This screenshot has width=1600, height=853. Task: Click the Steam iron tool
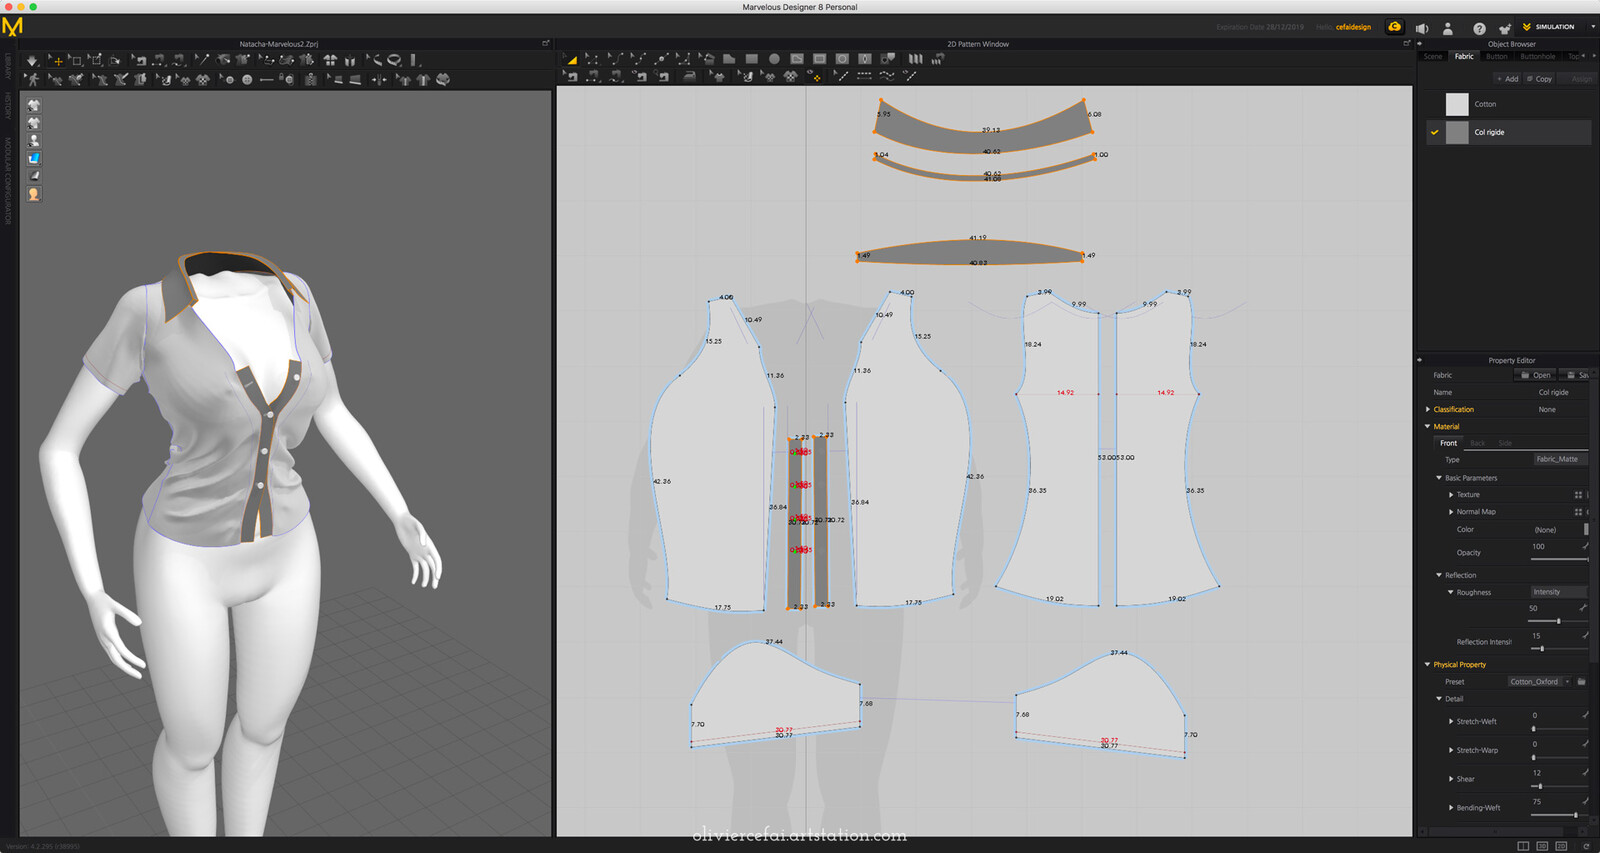(690, 76)
